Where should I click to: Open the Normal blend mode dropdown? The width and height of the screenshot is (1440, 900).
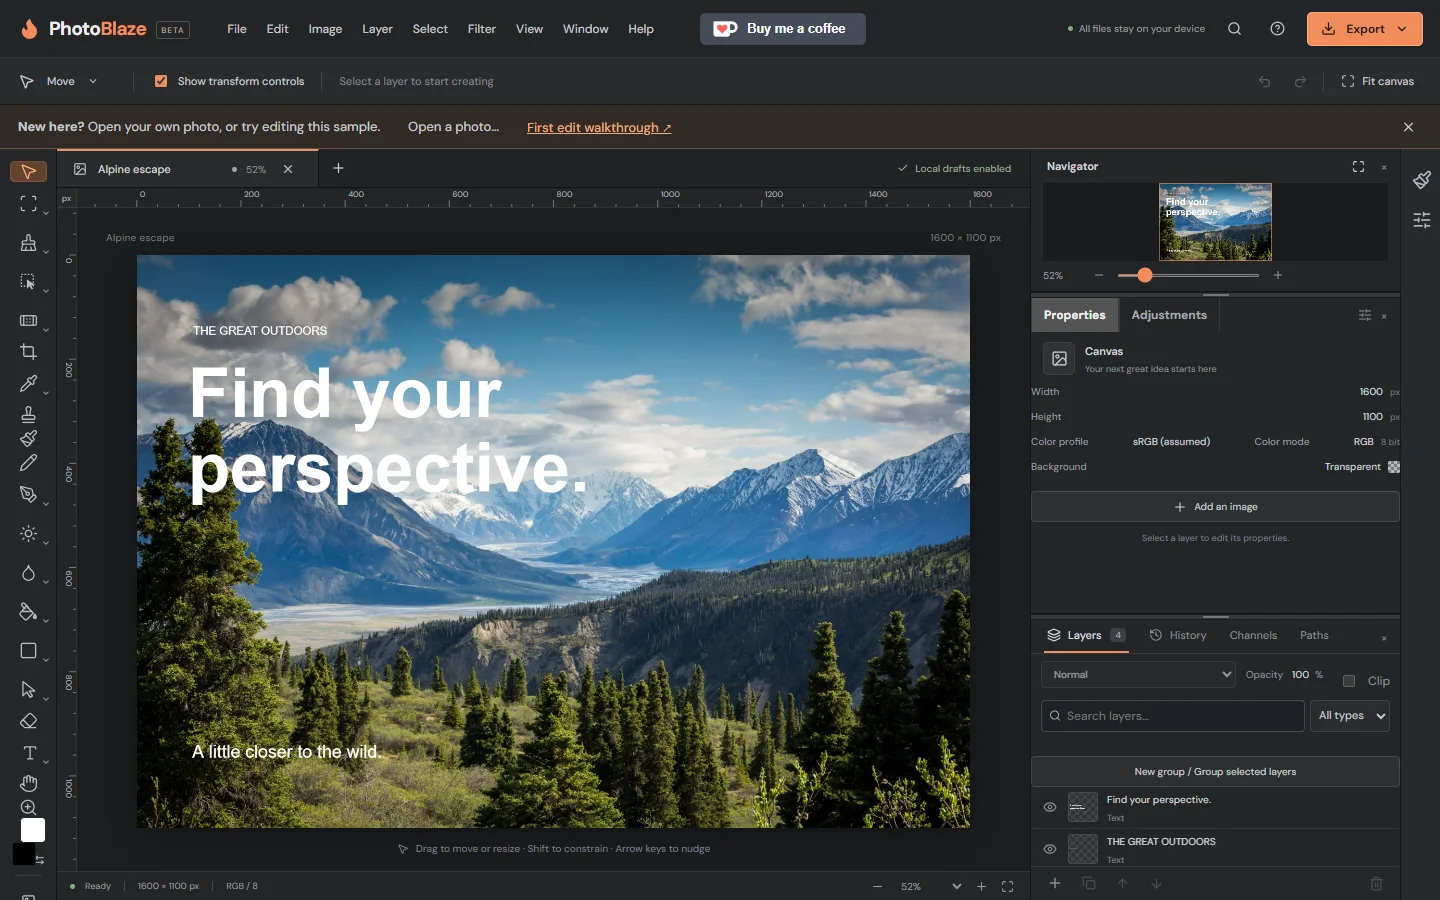click(x=1138, y=675)
